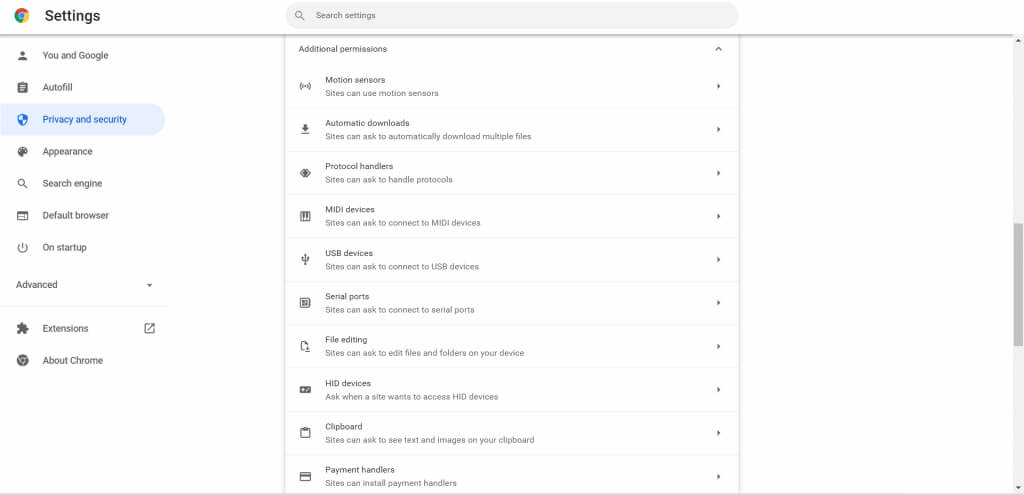Click the Serial ports icon
Screen dimensions: 1024x495
coord(305,303)
